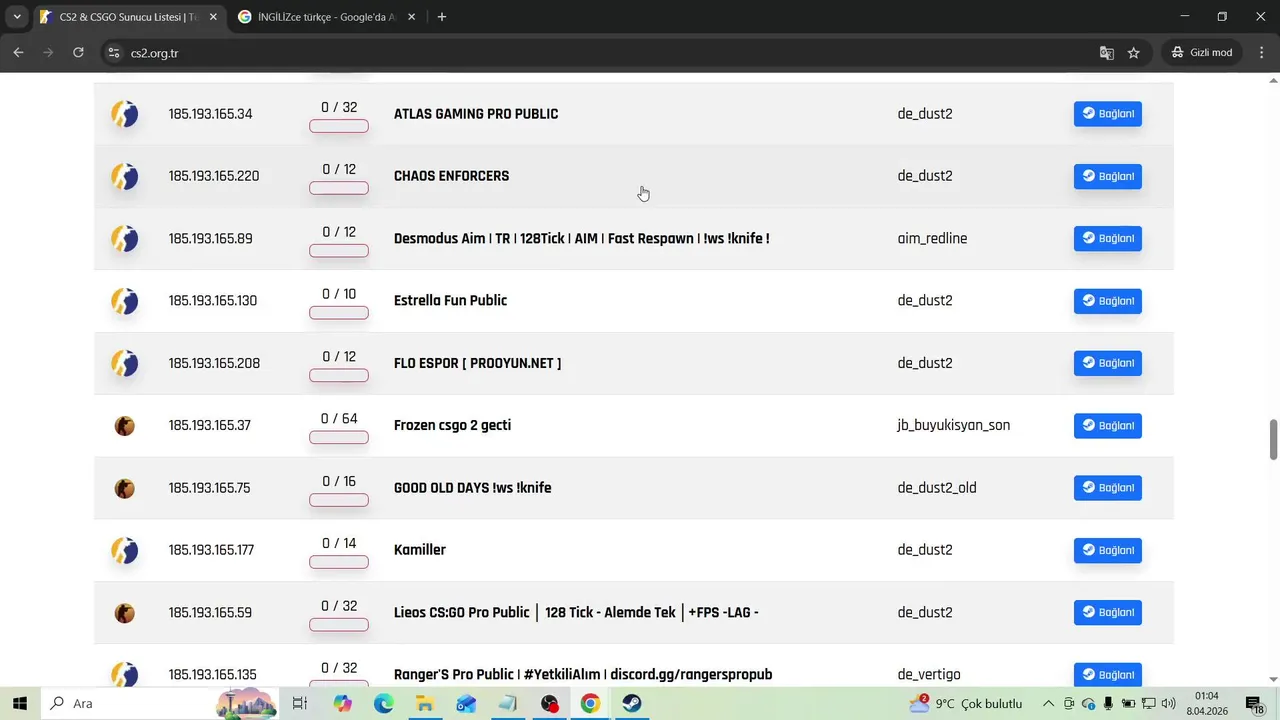Select the IP address 185.193.165.177
Viewport: 1280px width, 720px height.
[211, 550]
